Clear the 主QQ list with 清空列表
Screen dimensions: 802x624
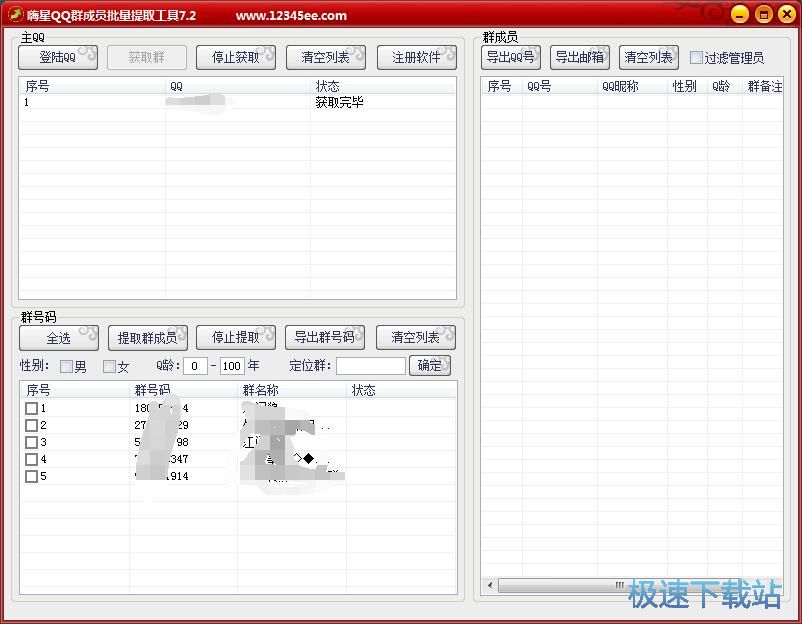point(326,57)
